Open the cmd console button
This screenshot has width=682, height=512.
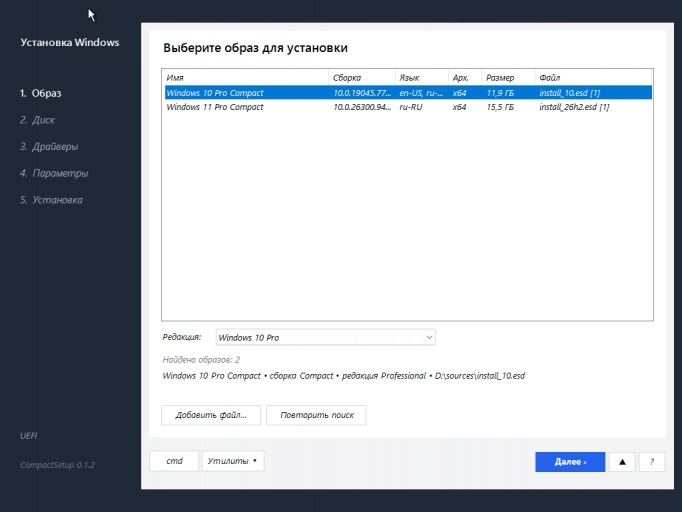174,461
